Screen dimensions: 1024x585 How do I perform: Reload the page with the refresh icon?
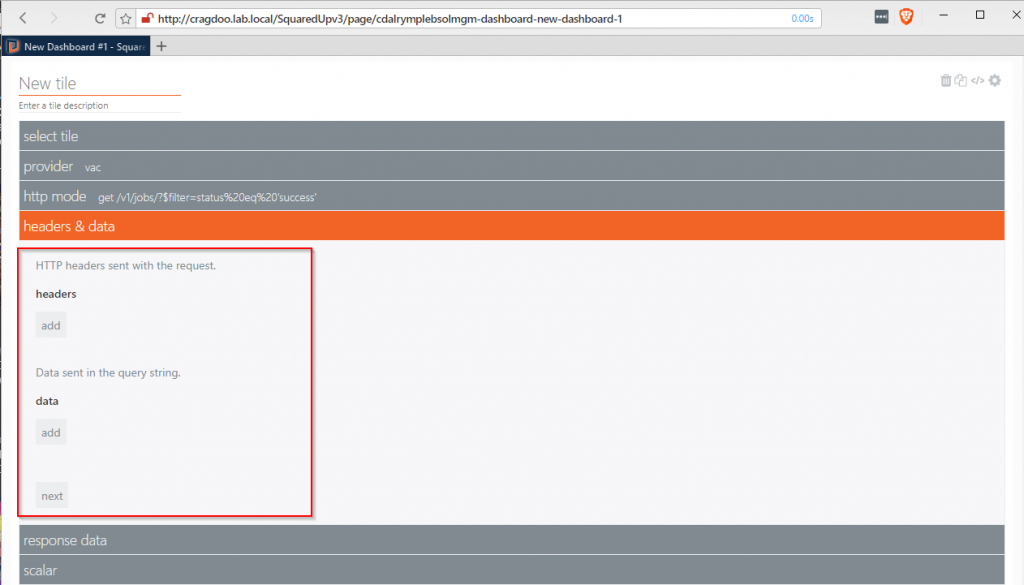point(100,18)
